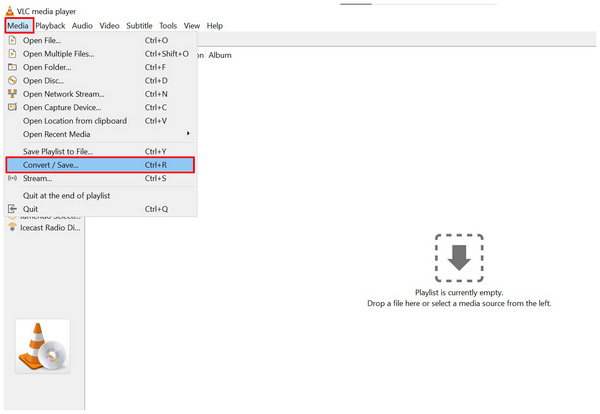
Task: Click the Open Network Stream icon
Action: coord(13,94)
